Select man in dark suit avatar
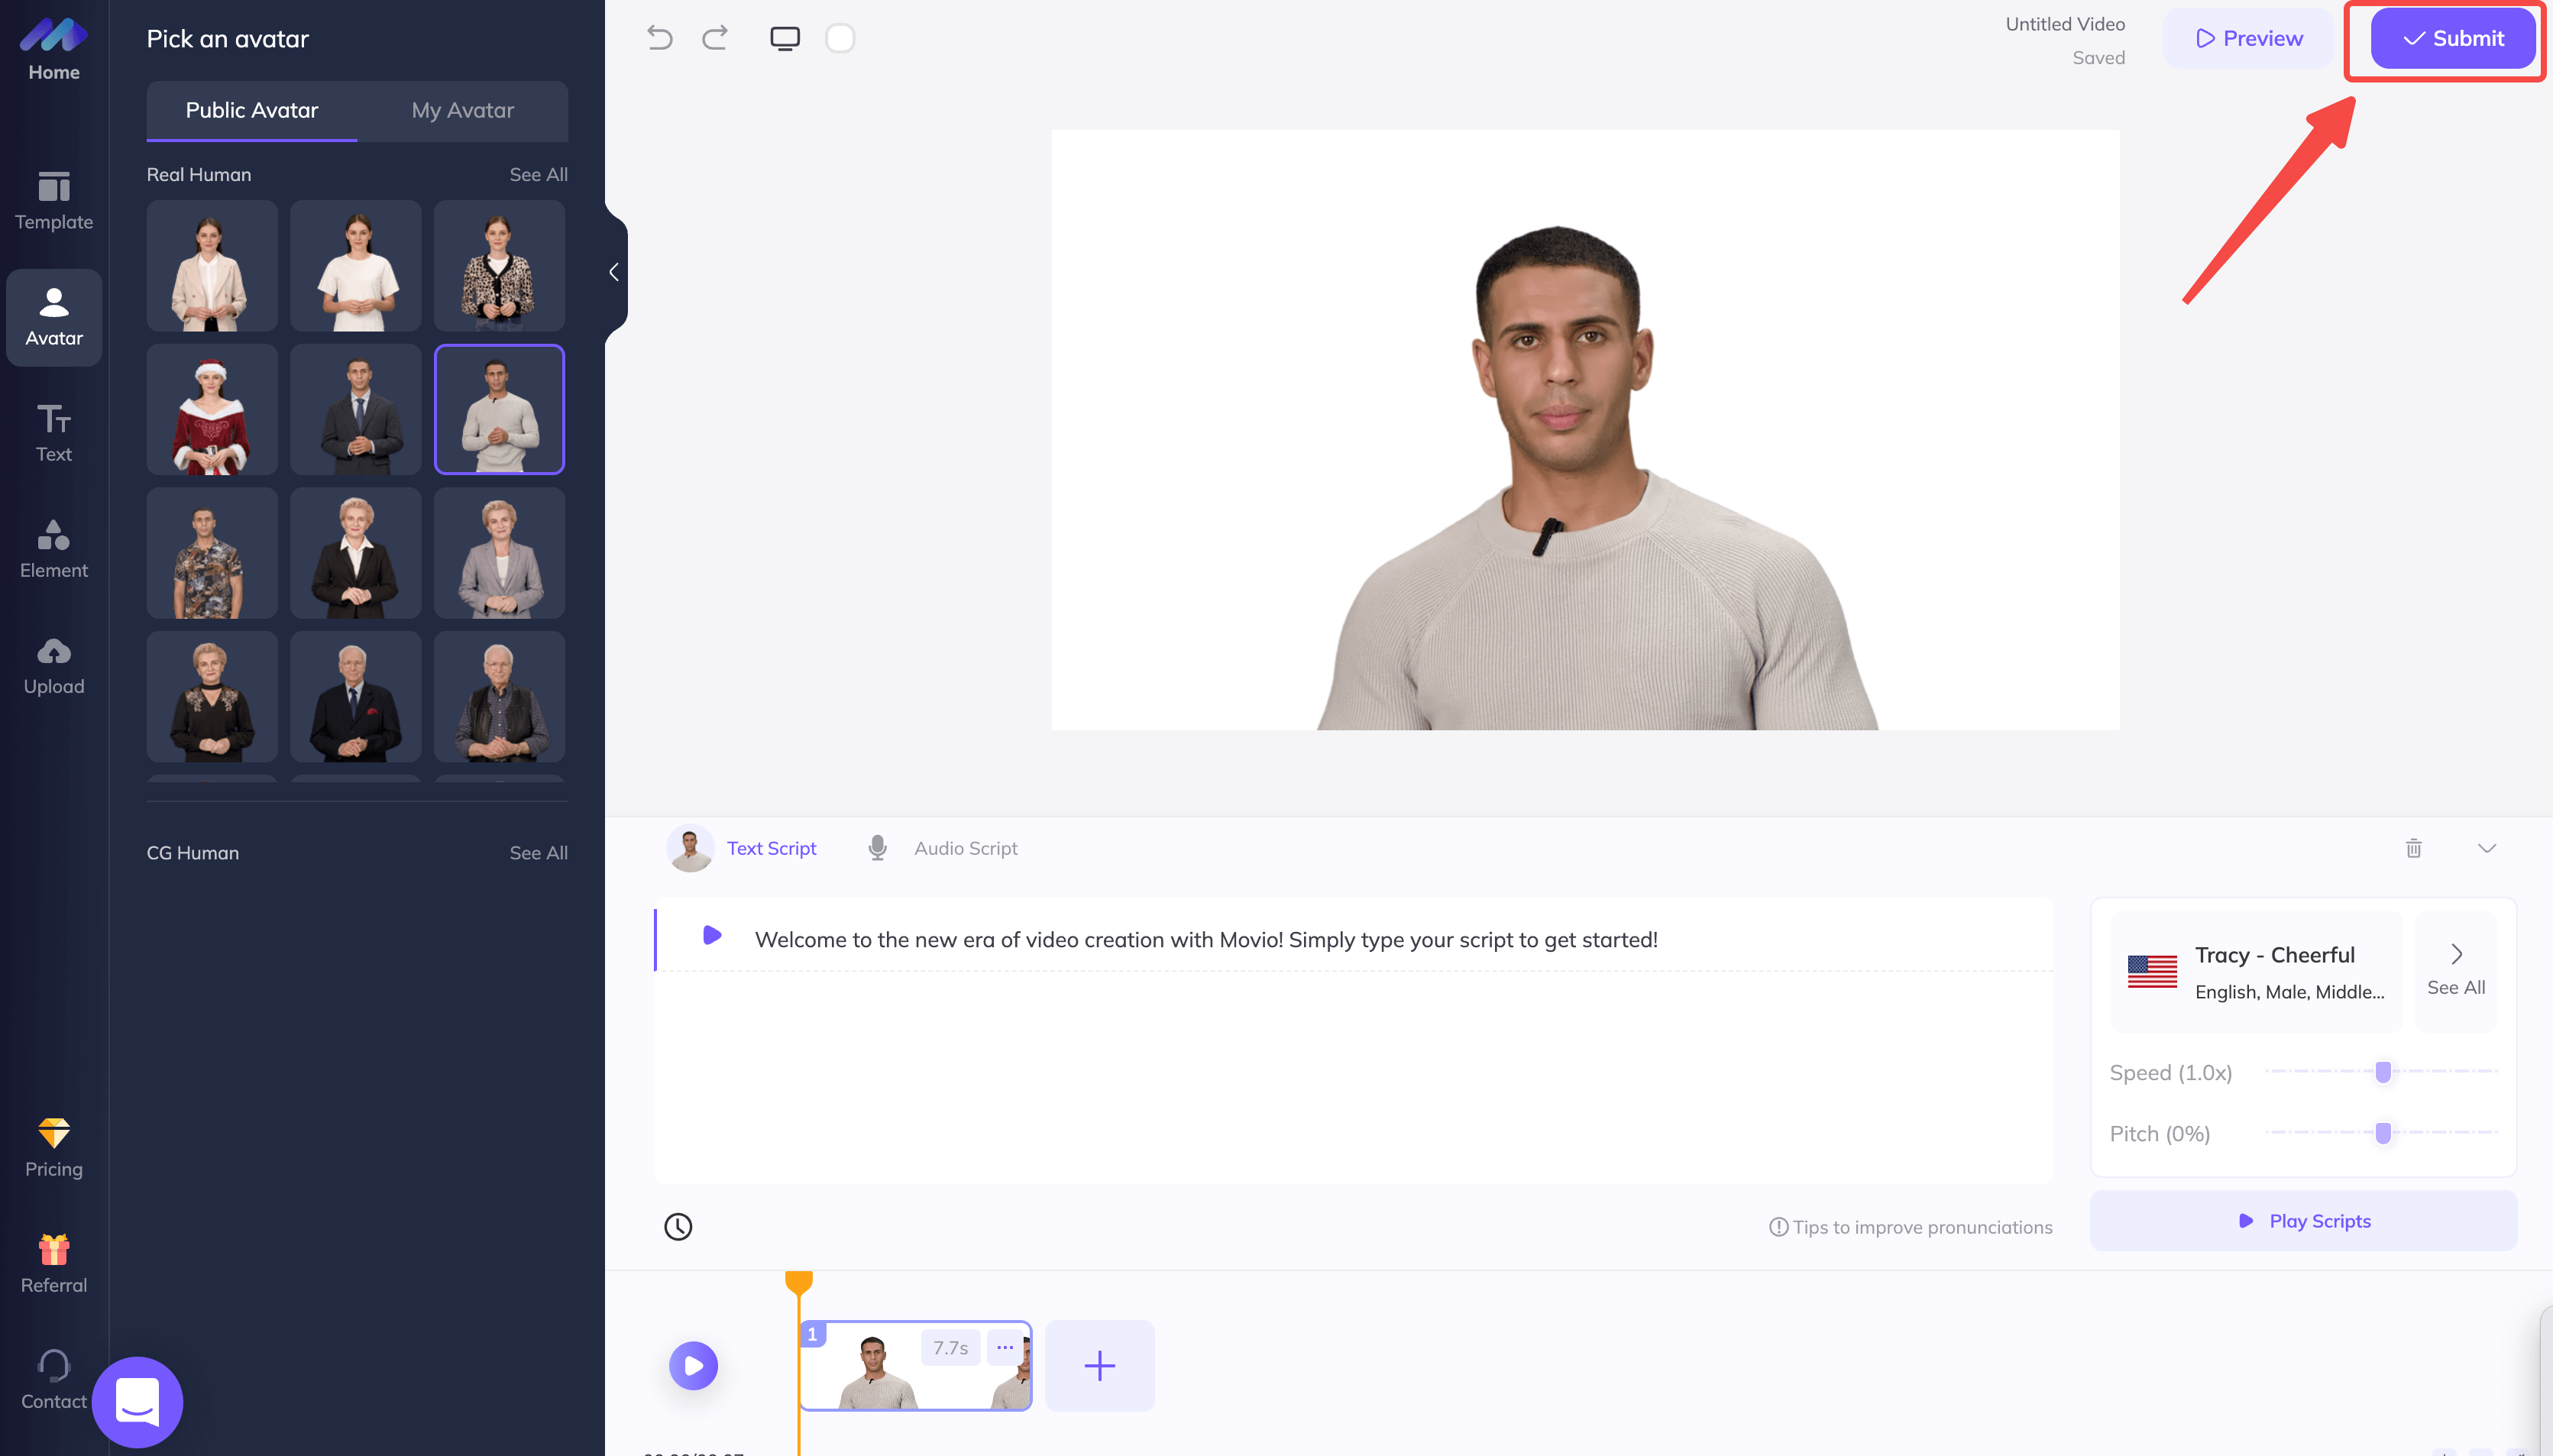This screenshot has width=2553, height=1456. click(x=356, y=409)
